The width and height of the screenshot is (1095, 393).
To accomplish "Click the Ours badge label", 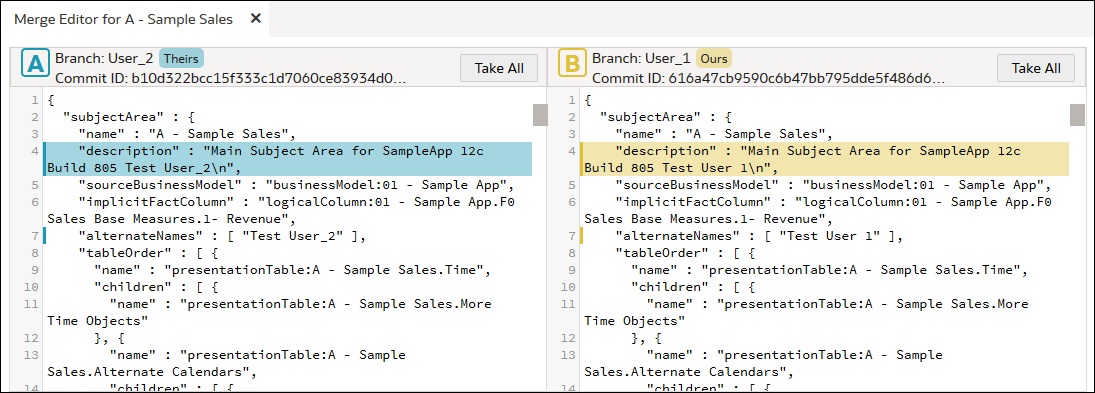I will (714, 58).
